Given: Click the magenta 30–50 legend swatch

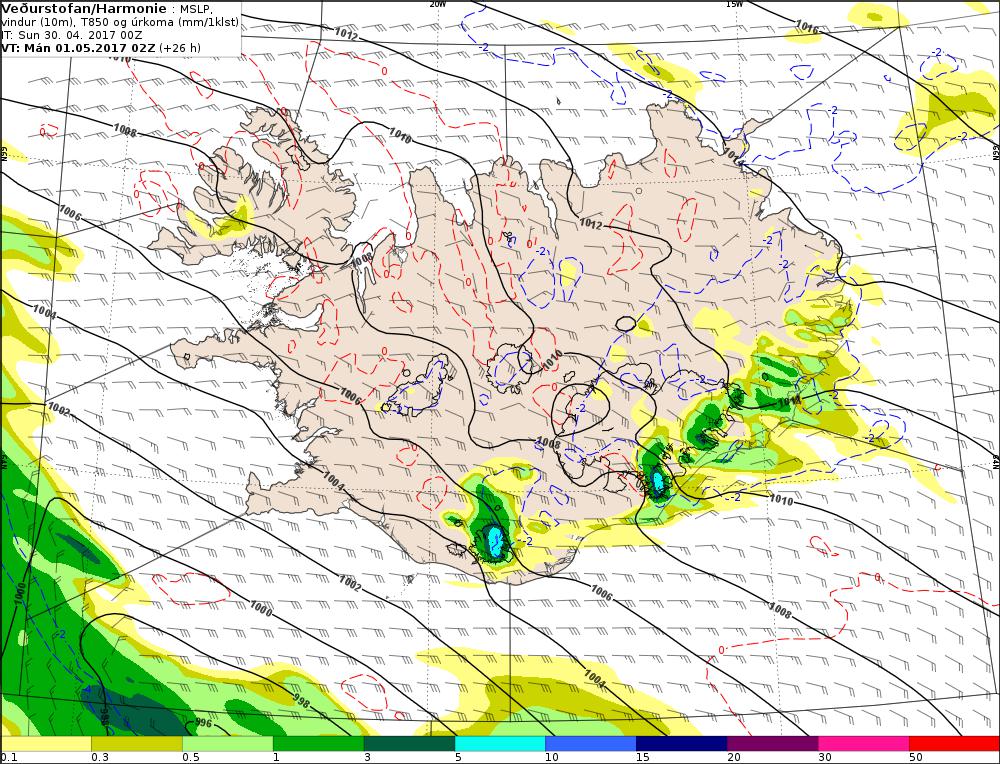Looking at the screenshot, I should coord(864,744).
